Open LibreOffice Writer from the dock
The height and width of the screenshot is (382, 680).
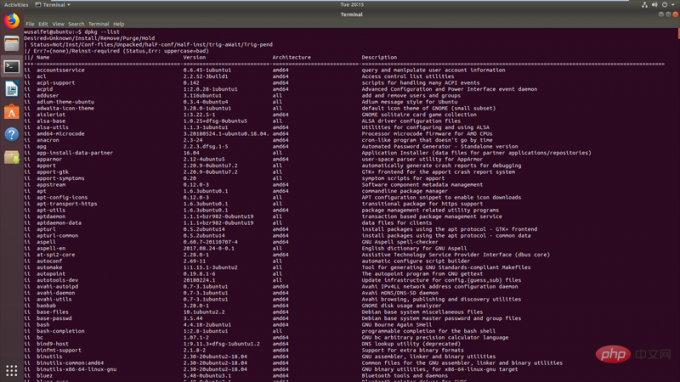tap(12, 89)
